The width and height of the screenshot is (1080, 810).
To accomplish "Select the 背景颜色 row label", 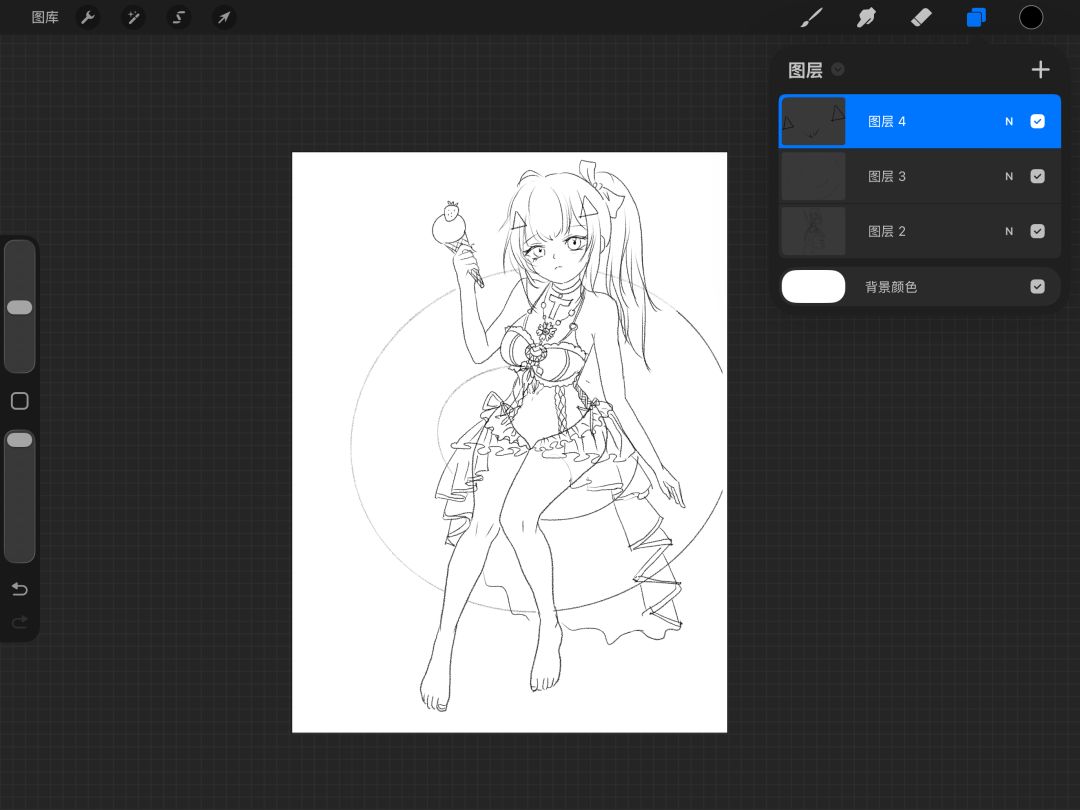I will coord(891,287).
